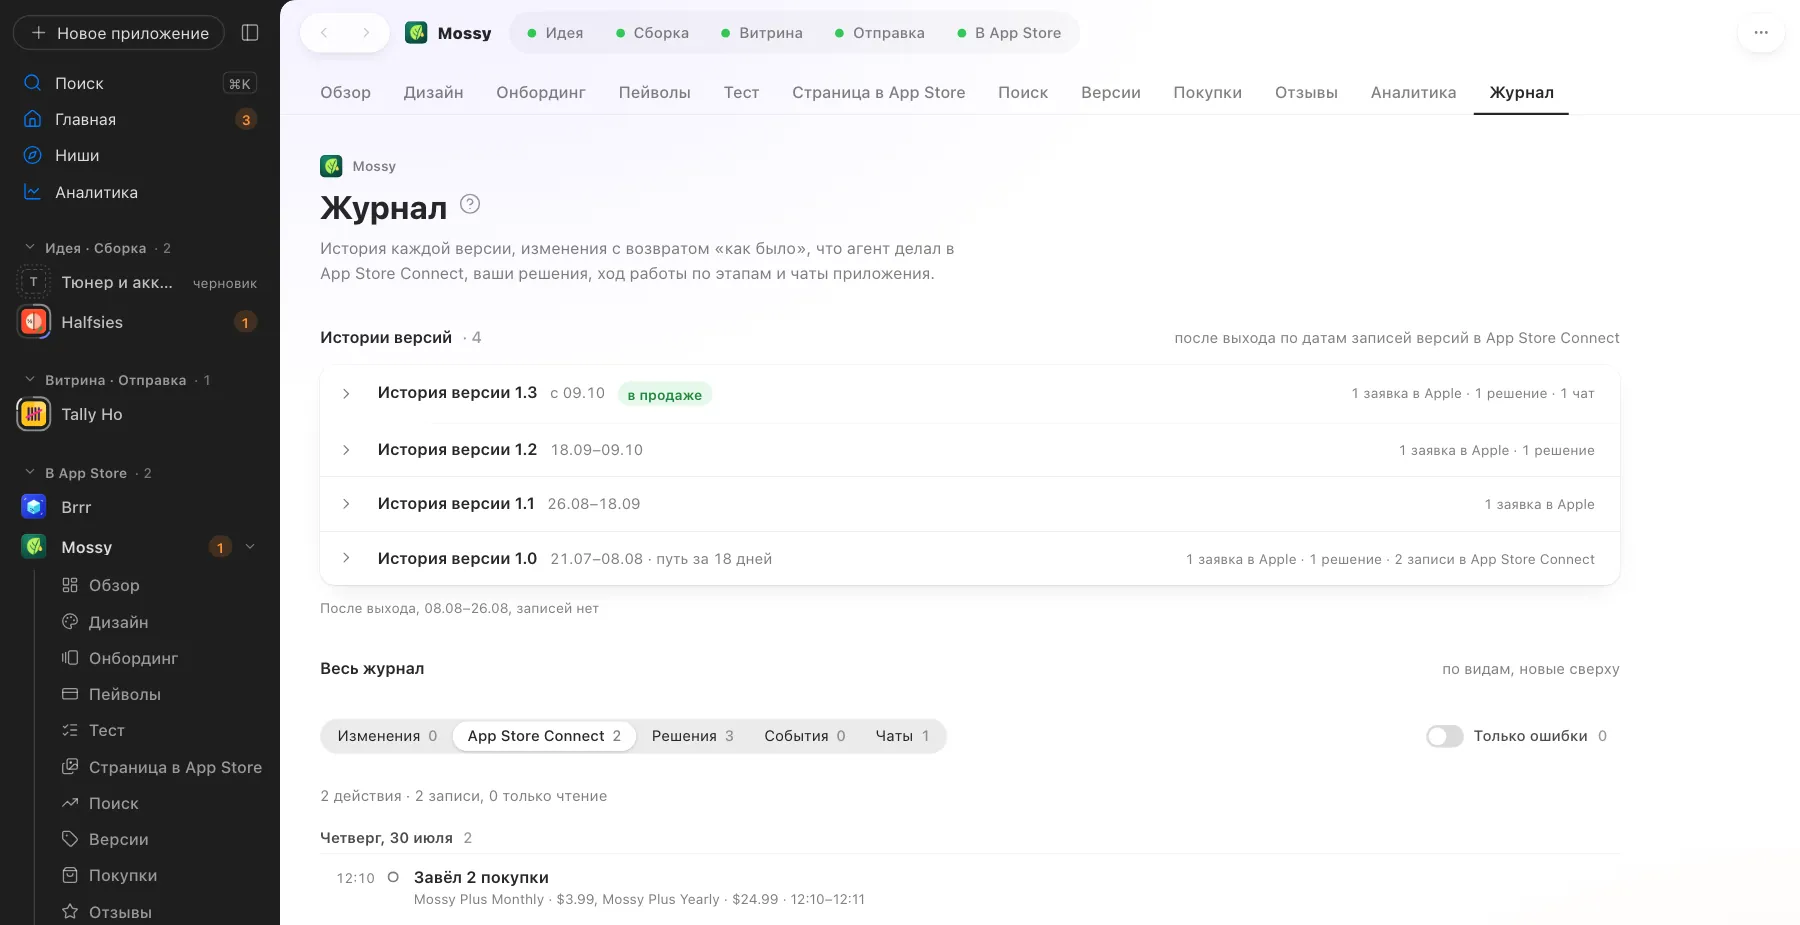Expand История версии 1.1 row

(x=969, y=504)
